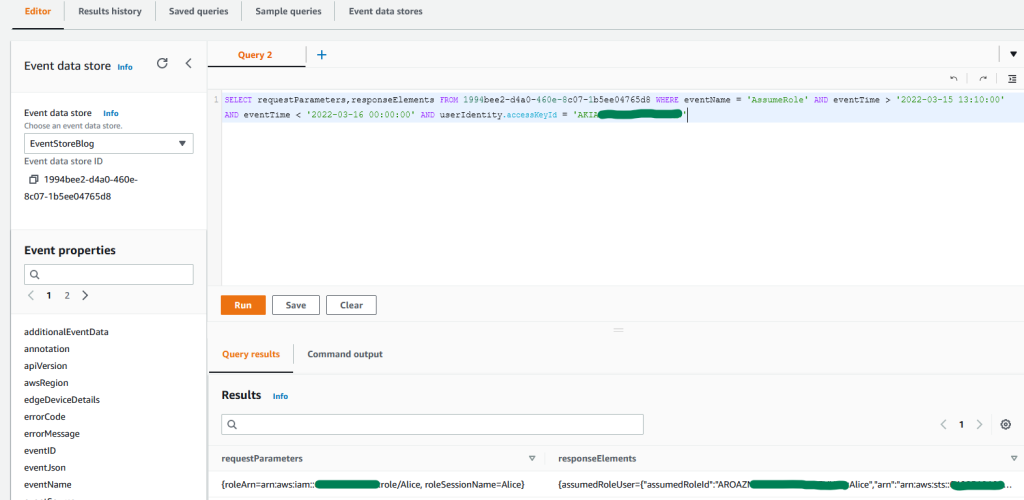
Task: Select page 2 of event properties
Action: (x=67, y=295)
